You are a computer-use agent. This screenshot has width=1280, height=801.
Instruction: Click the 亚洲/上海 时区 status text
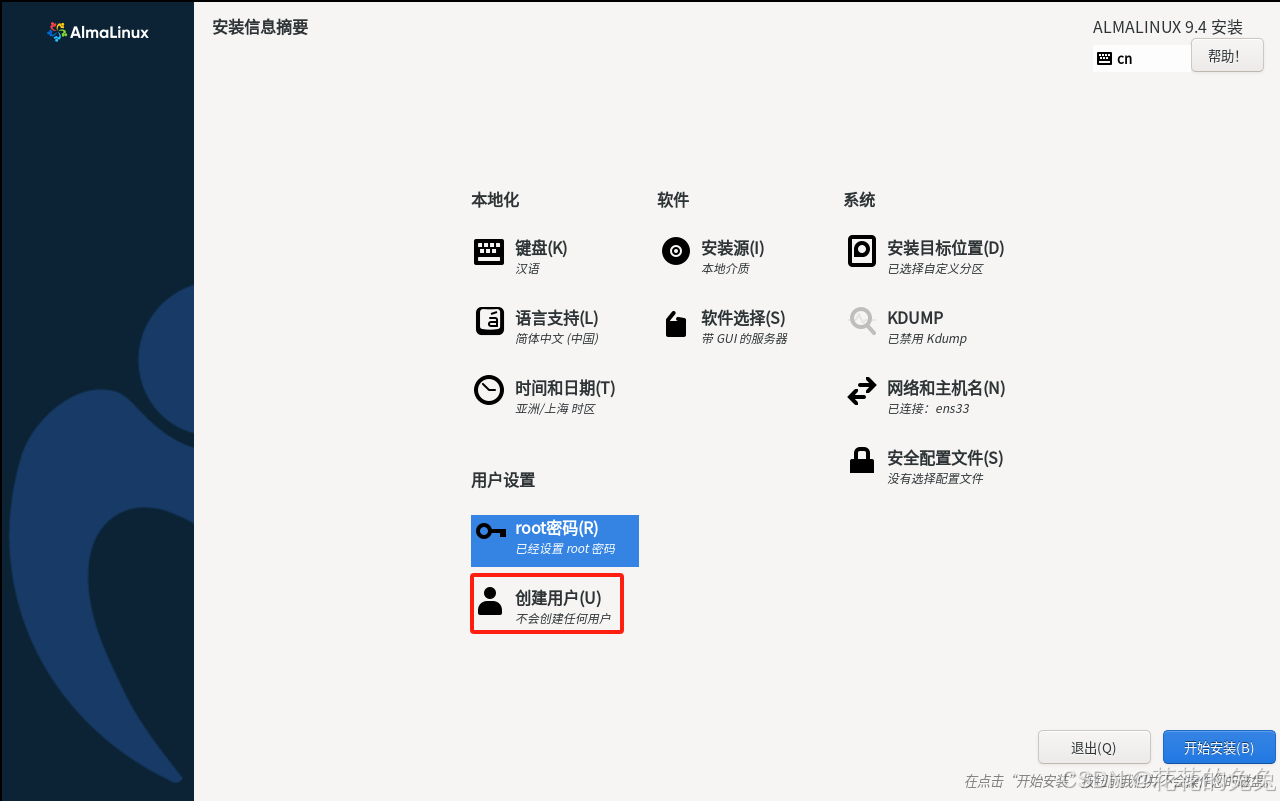555,409
